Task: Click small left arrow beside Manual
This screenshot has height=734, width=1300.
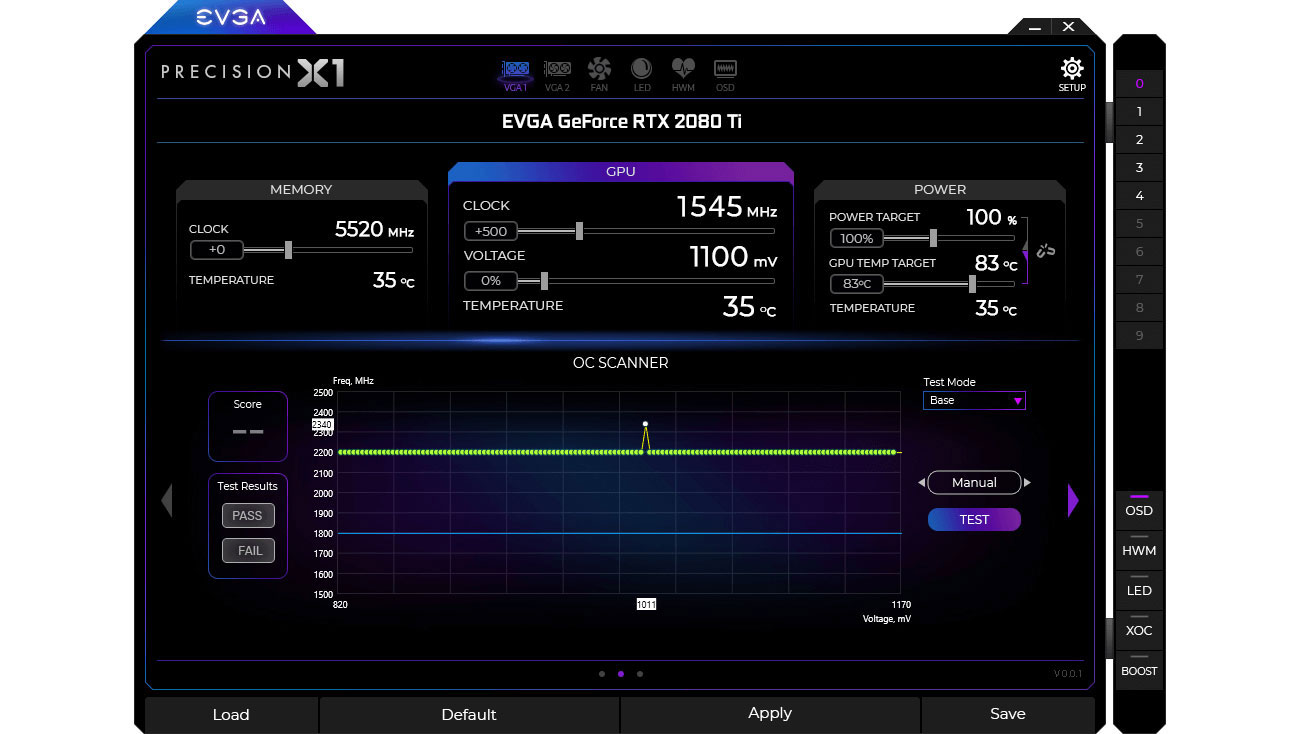Action: 921,483
